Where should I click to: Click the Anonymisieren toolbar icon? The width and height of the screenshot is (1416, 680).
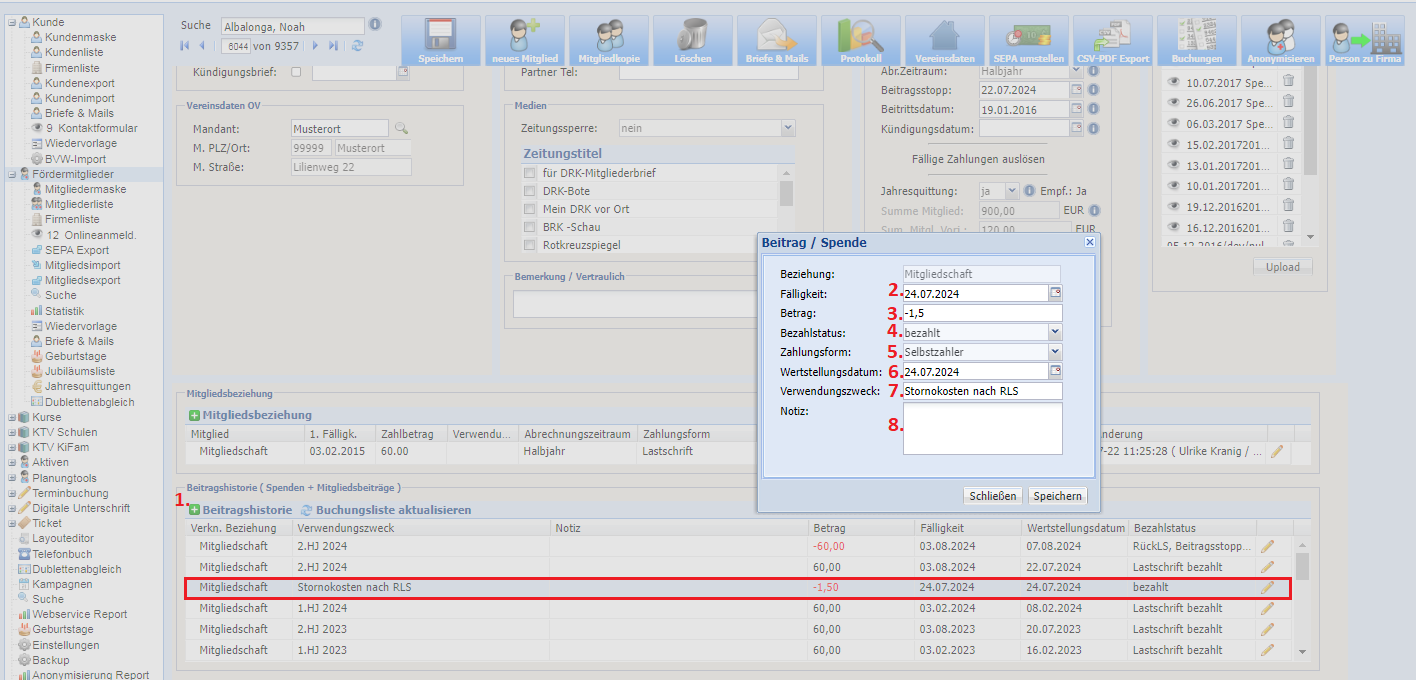(x=1280, y=41)
